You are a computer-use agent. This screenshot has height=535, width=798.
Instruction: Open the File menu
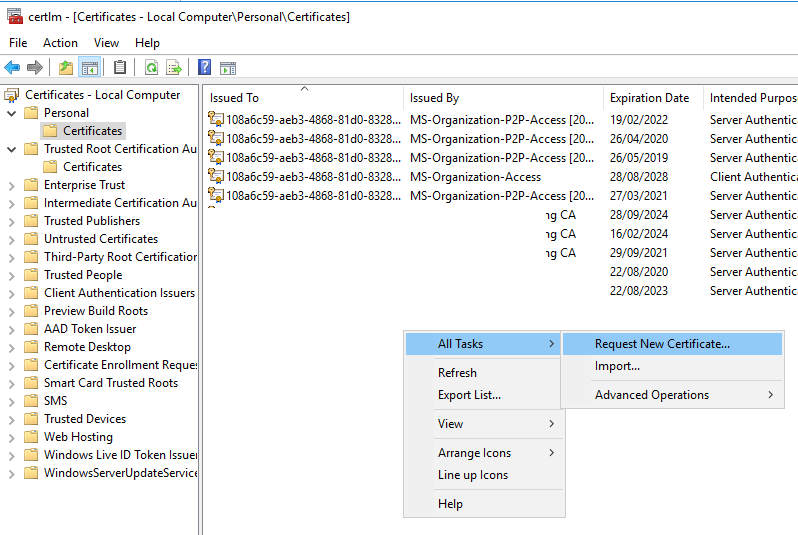18,43
